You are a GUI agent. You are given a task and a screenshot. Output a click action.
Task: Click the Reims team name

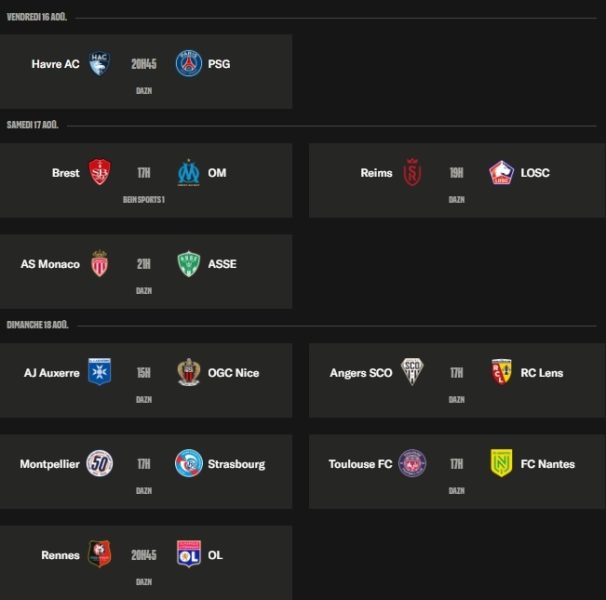376,173
